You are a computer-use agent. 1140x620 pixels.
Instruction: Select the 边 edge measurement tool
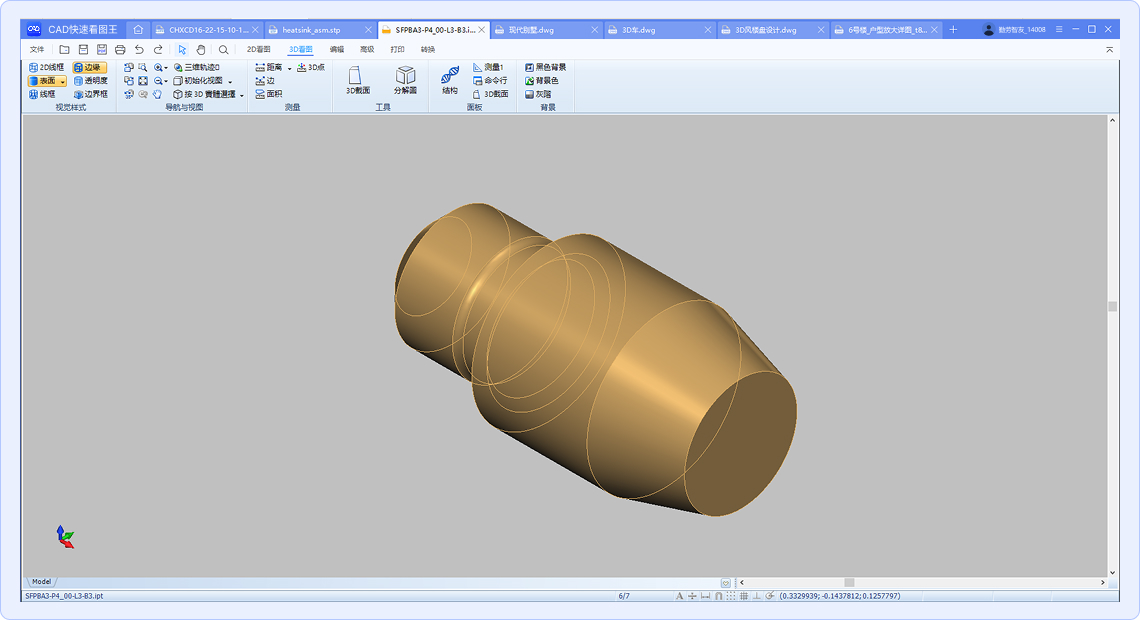(265, 81)
